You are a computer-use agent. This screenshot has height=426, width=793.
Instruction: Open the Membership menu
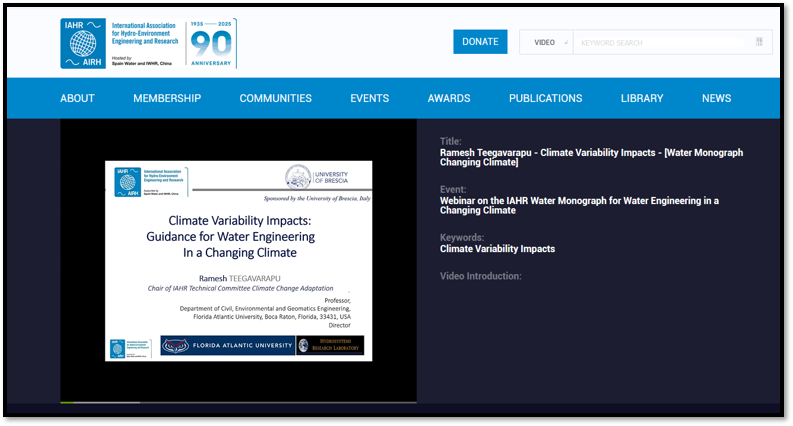(167, 98)
